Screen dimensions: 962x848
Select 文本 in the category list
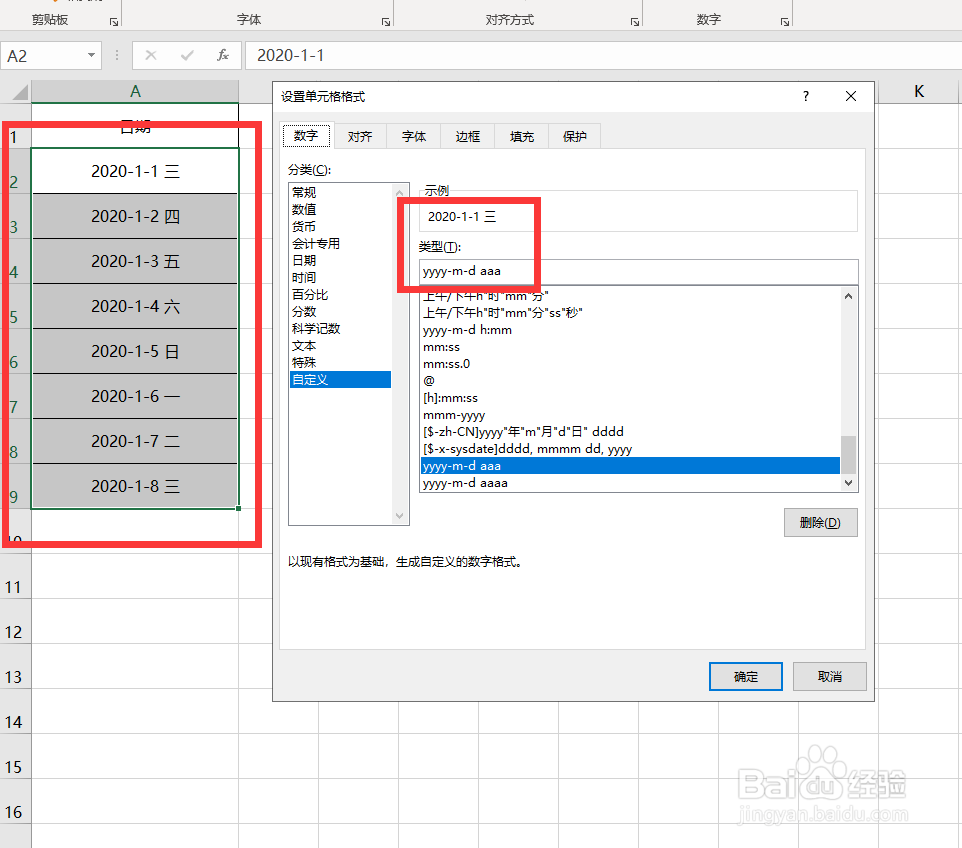341,345
